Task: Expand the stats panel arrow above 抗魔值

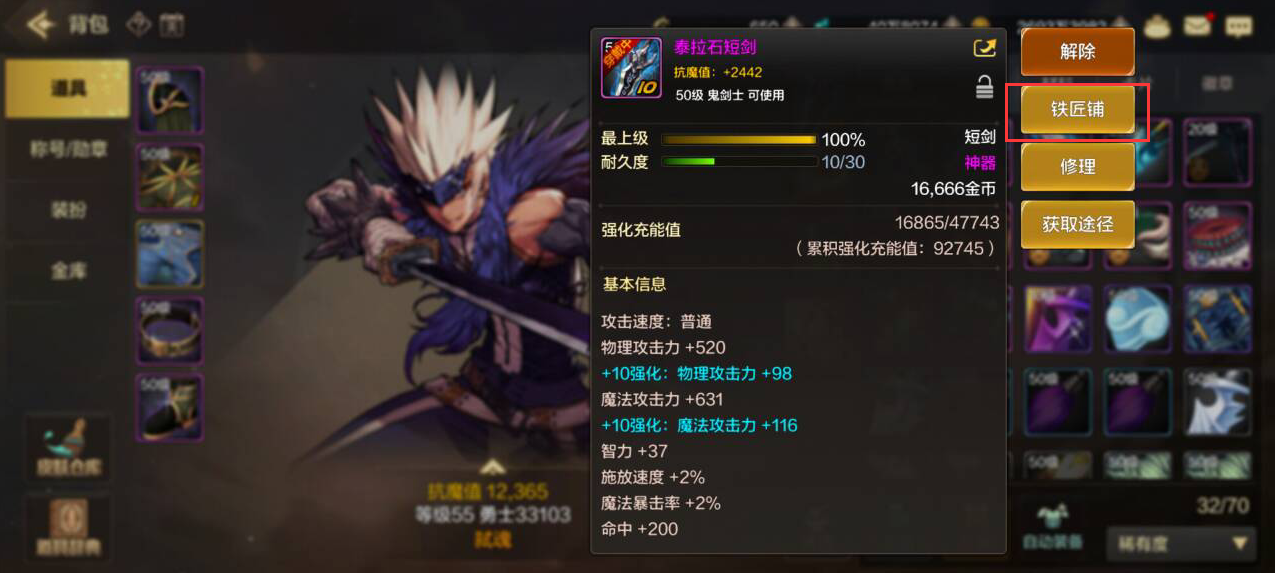Action: point(489,467)
